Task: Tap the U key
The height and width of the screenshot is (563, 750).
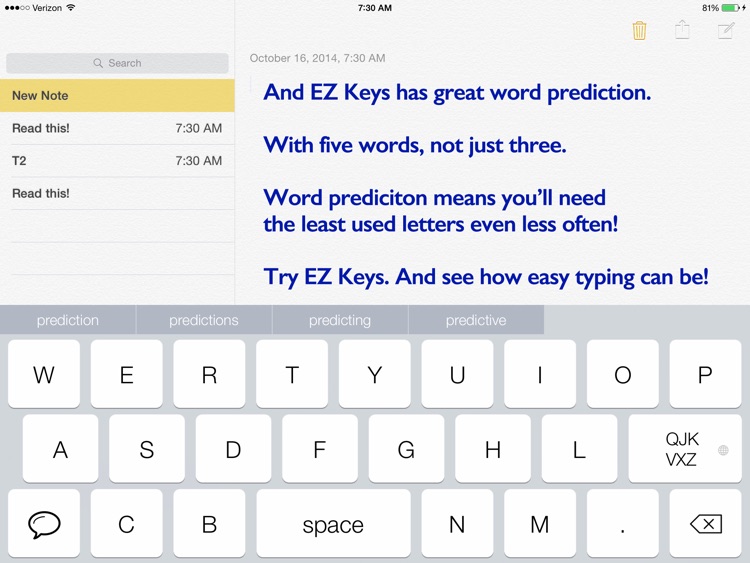Action: pyautogui.click(x=458, y=375)
